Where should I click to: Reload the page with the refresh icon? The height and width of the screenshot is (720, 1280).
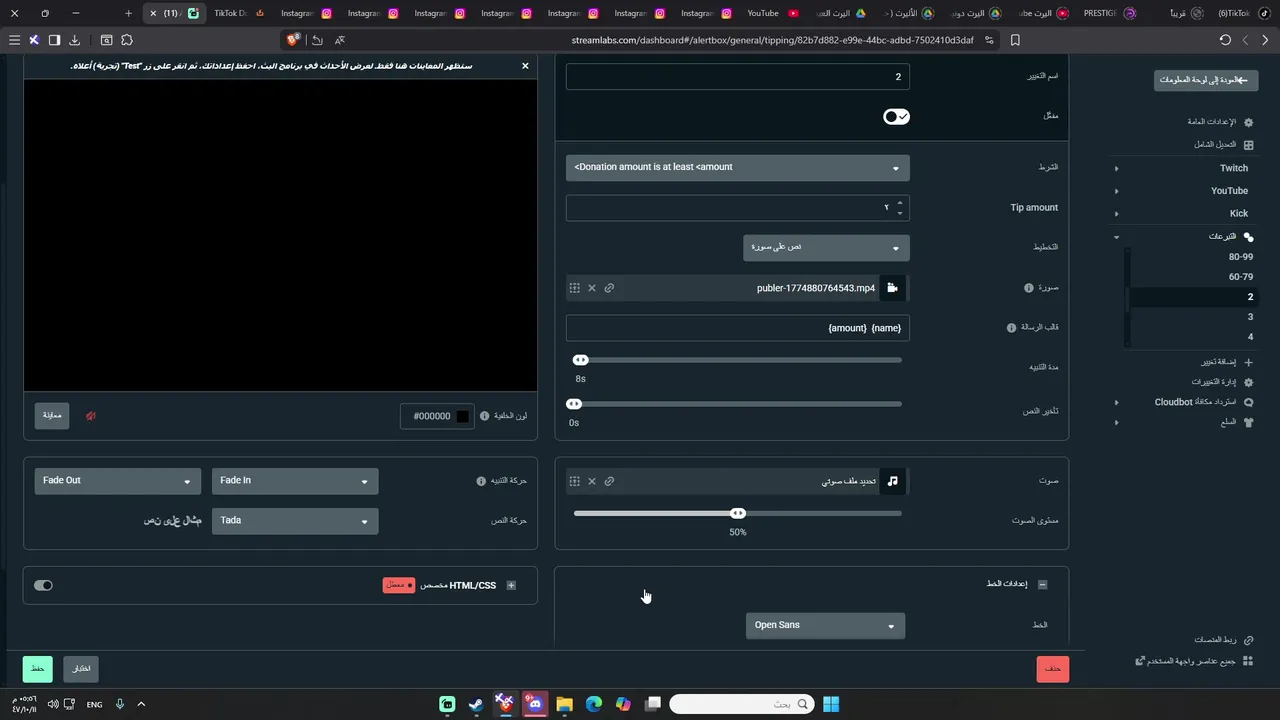click(x=1225, y=40)
